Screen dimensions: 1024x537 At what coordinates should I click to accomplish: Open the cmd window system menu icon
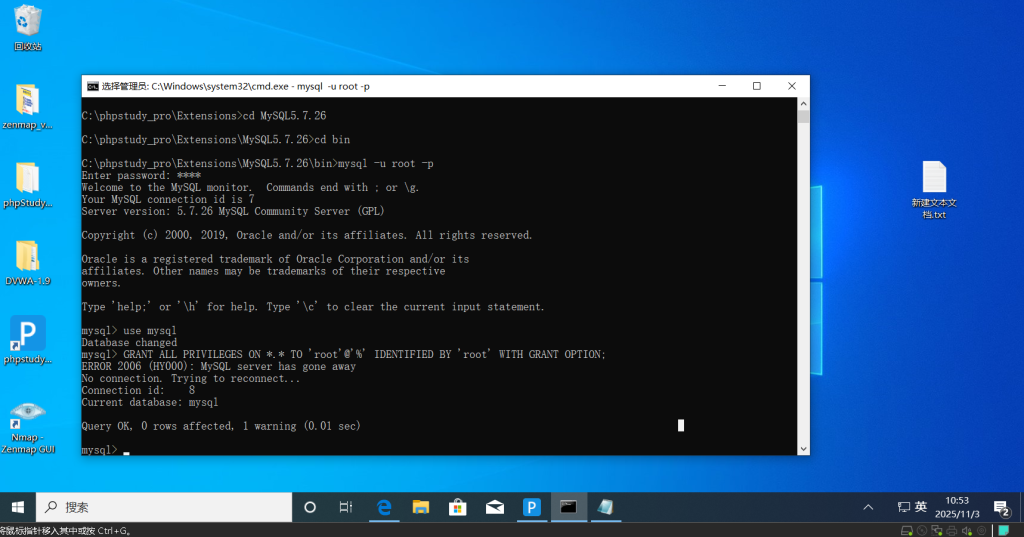tap(93, 87)
